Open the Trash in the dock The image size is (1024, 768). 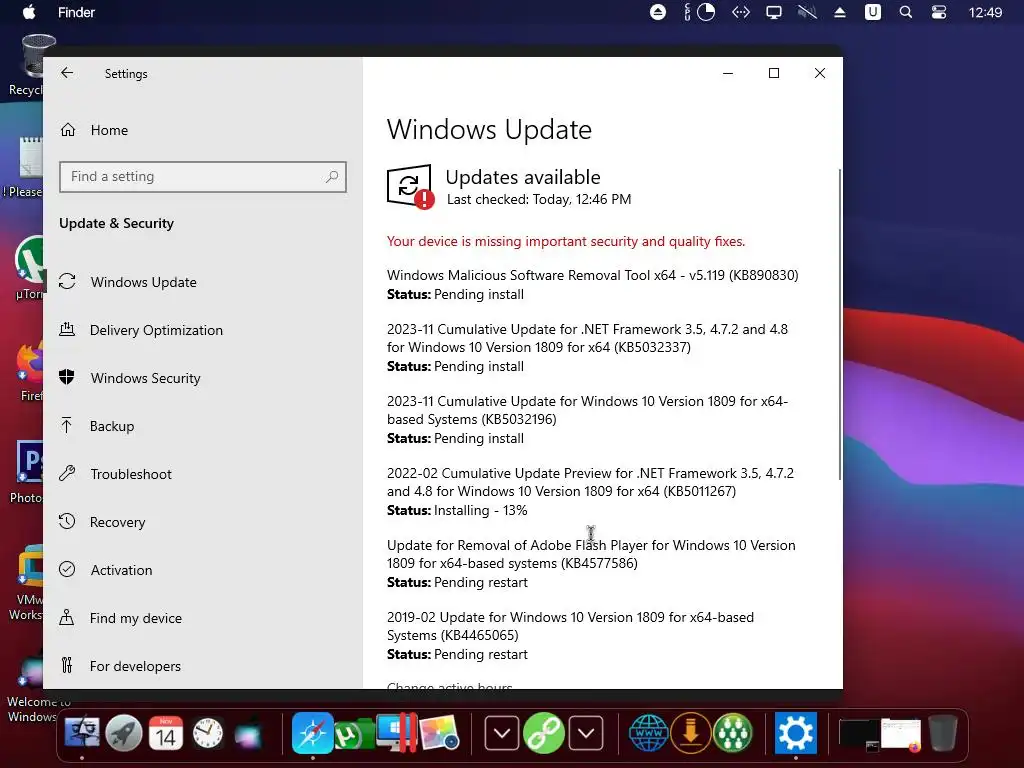click(x=942, y=733)
